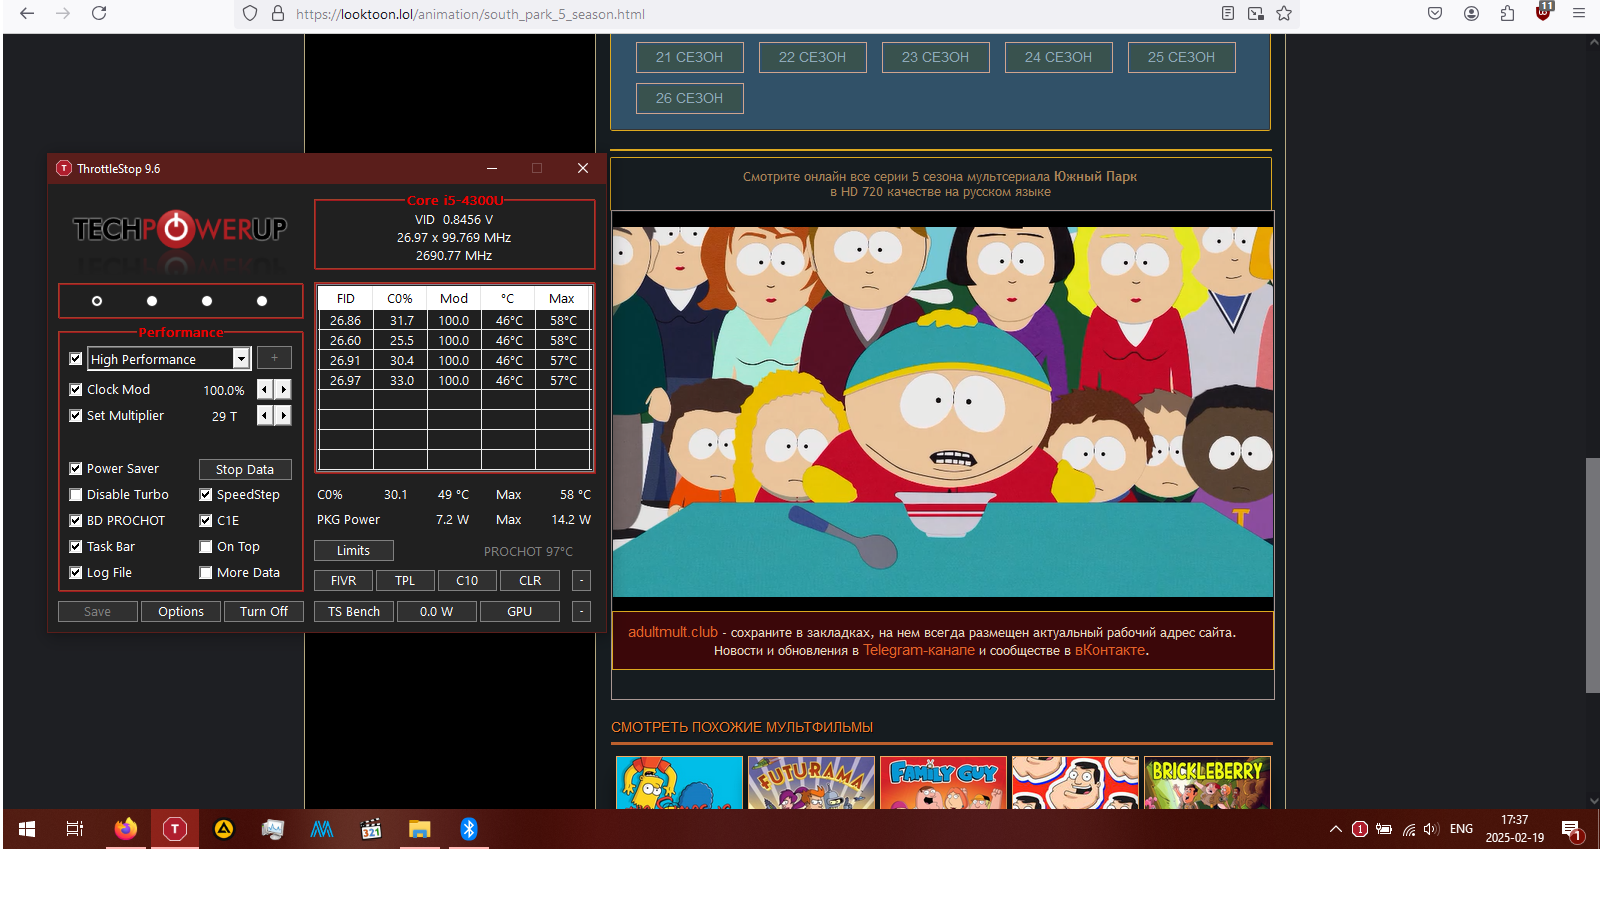This screenshot has height=900, width=1600.
Task: Click the plus button beside power plan
Action: pyautogui.click(x=274, y=358)
